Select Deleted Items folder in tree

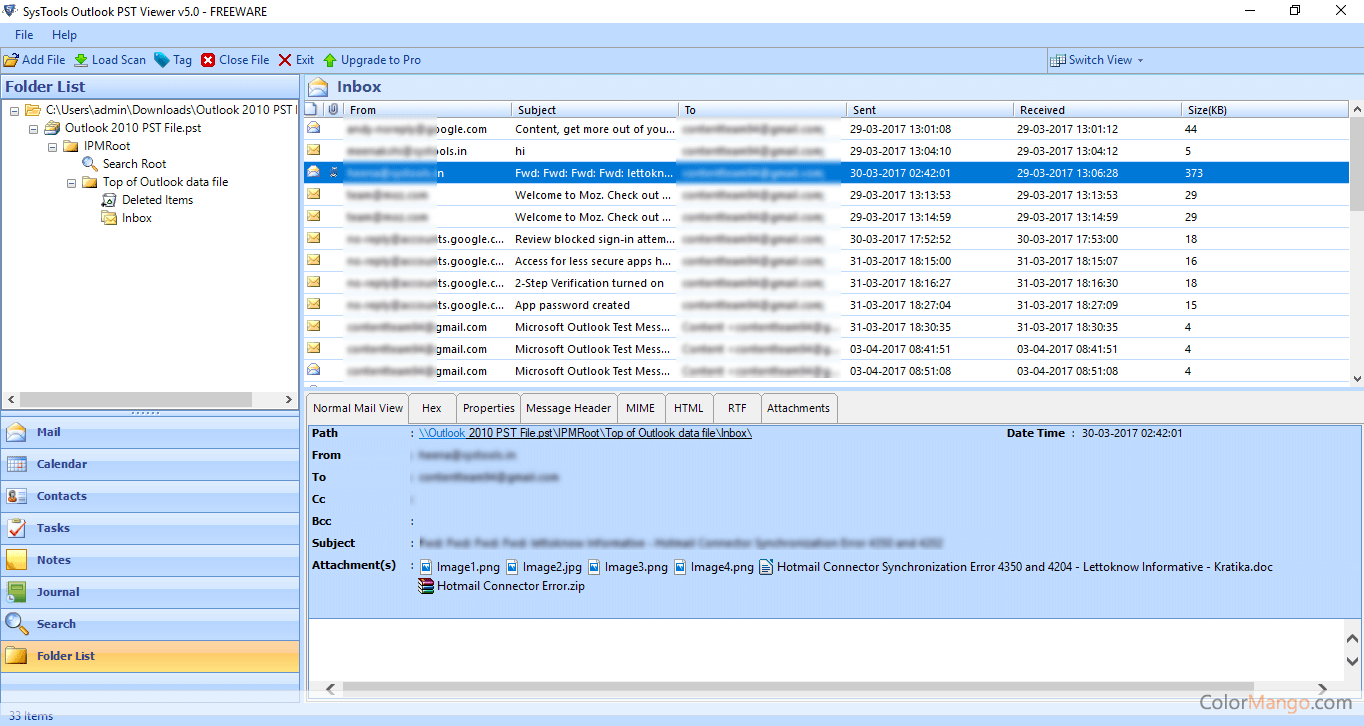point(157,200)
